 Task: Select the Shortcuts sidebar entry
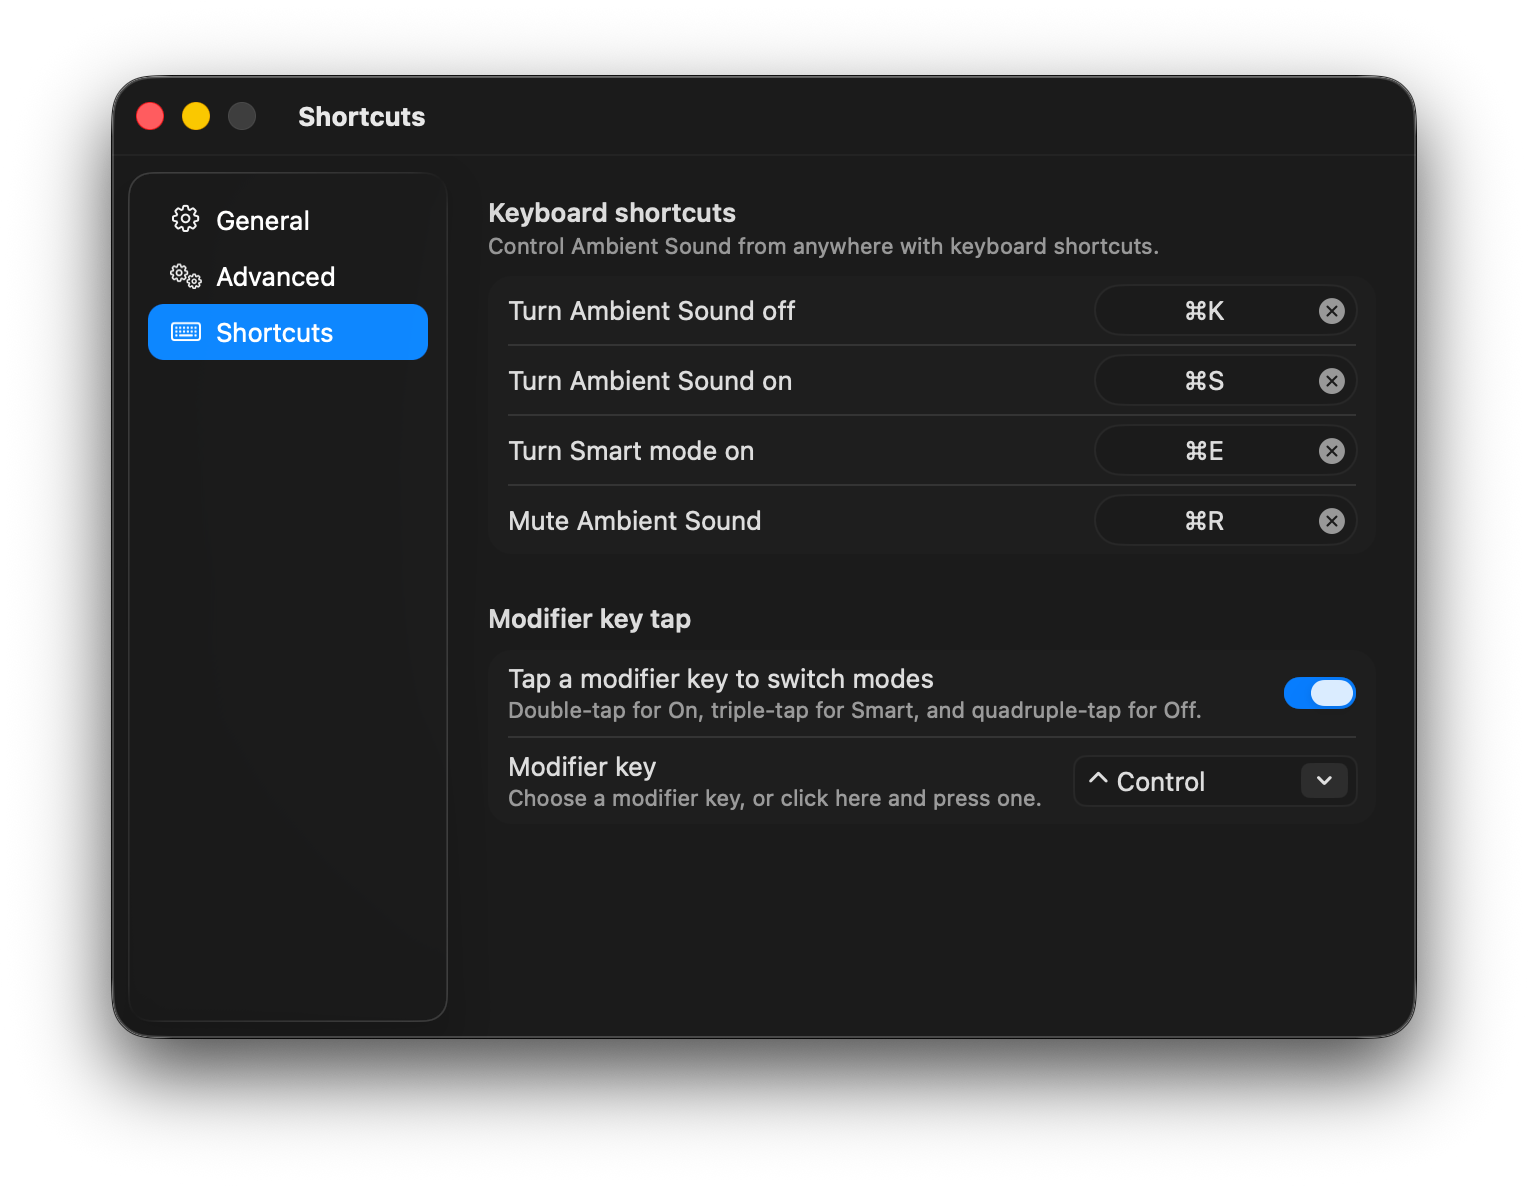[275, 332]
